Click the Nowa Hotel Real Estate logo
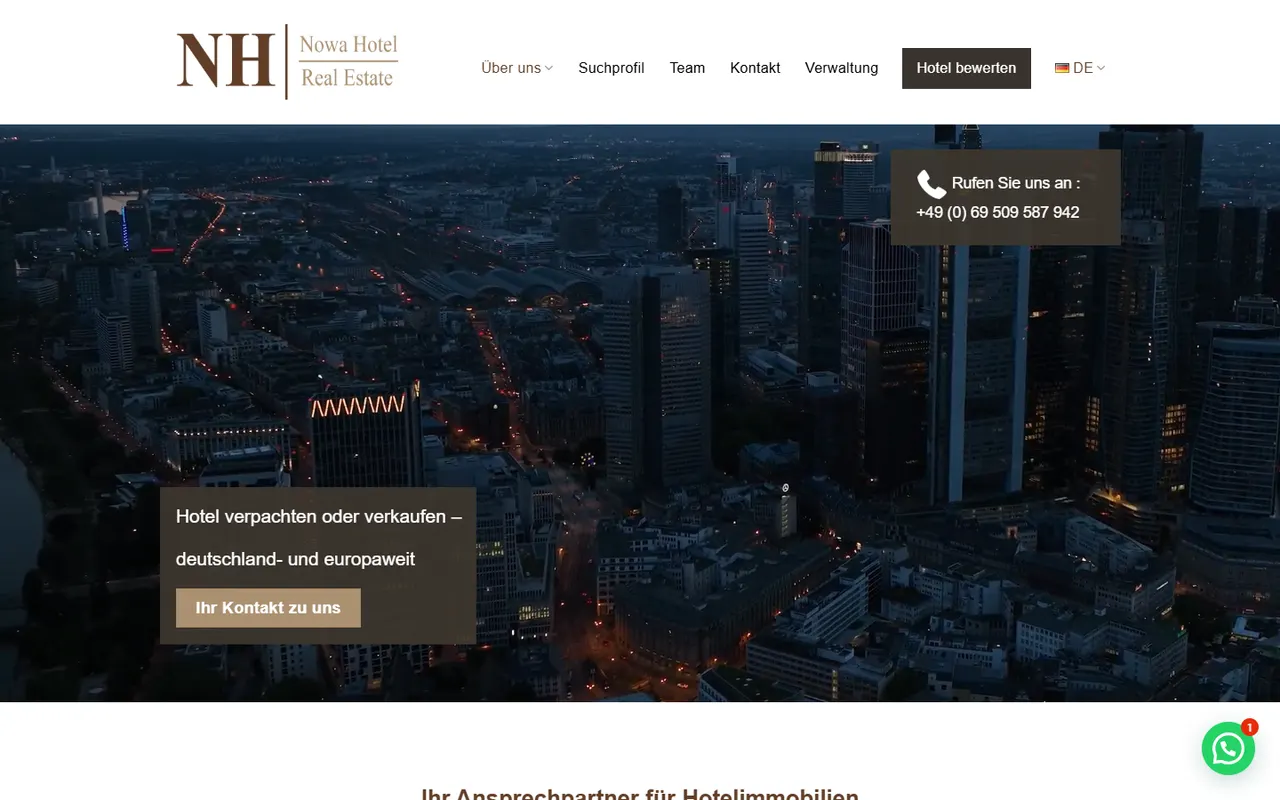The image size is (1280, 800). click(287, 62)
